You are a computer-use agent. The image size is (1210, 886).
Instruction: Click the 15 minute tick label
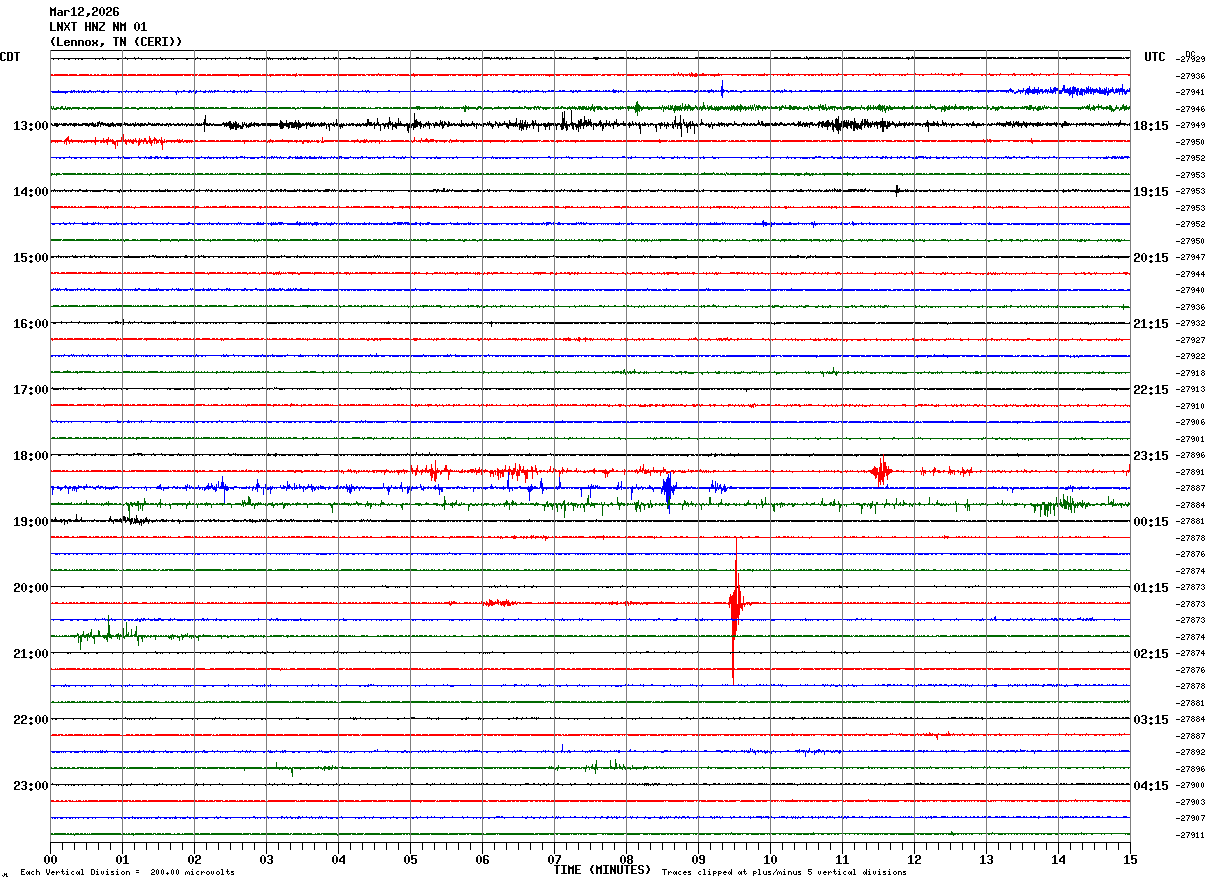click(x=1129, y=860)
